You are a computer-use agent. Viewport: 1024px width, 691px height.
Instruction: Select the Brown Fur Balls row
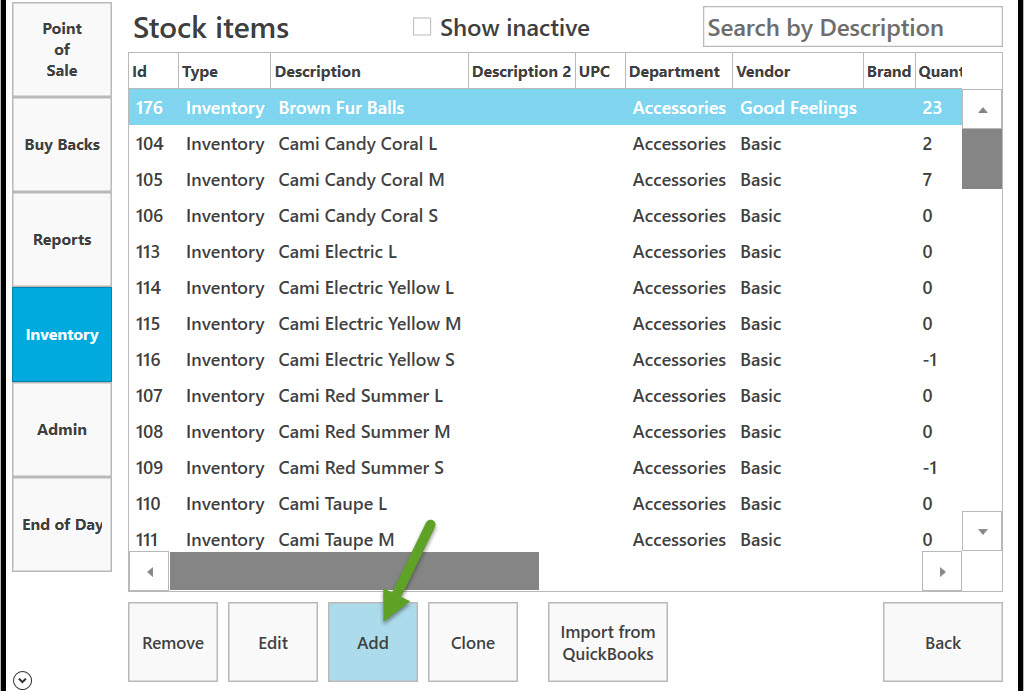point(545,107)
